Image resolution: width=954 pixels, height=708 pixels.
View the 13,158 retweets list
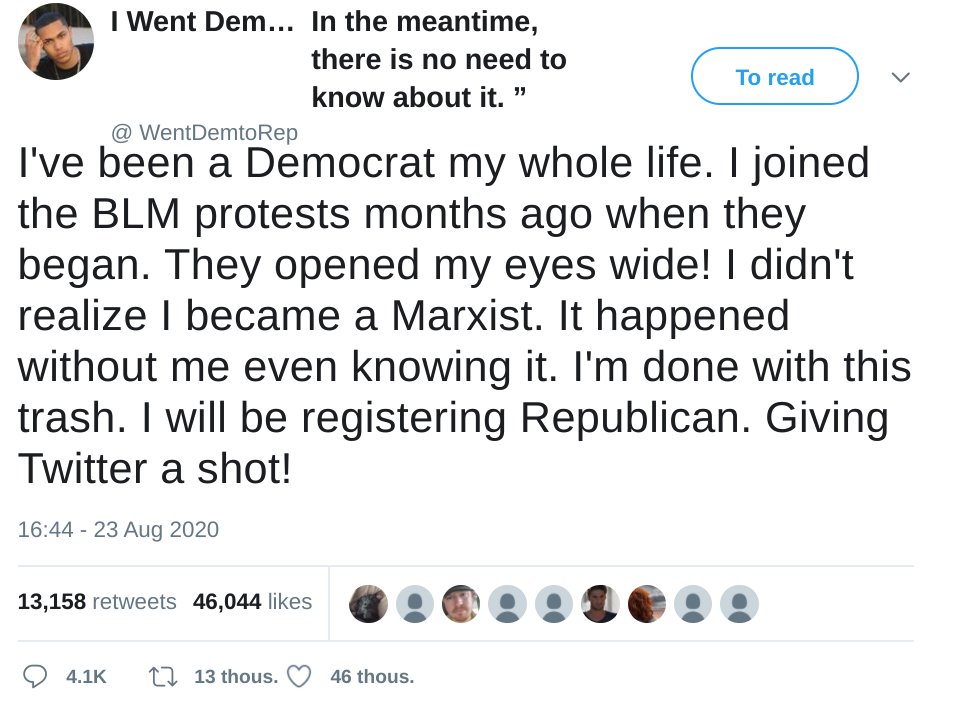click(97, 602)
